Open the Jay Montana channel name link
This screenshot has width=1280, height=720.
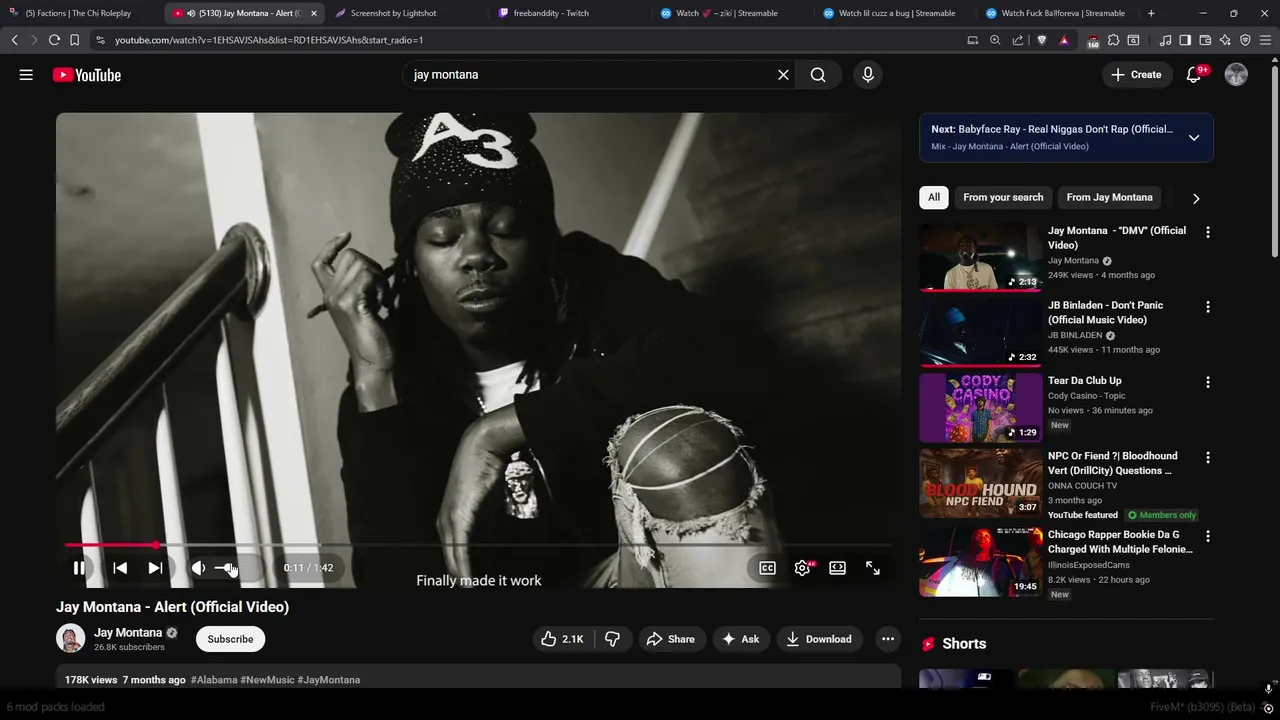click(x=128, y=633)
